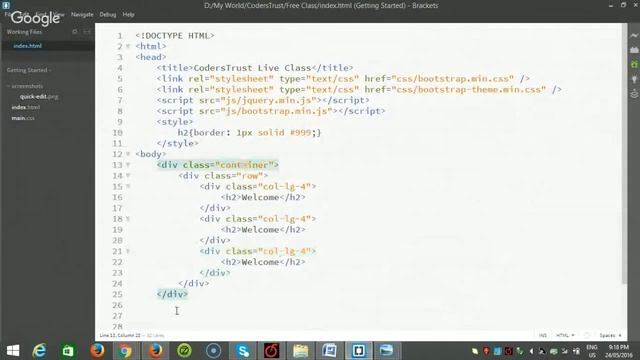Click the green extension icon in right toolbar
This screenshot has width=640, height=360.
point(634,64)
